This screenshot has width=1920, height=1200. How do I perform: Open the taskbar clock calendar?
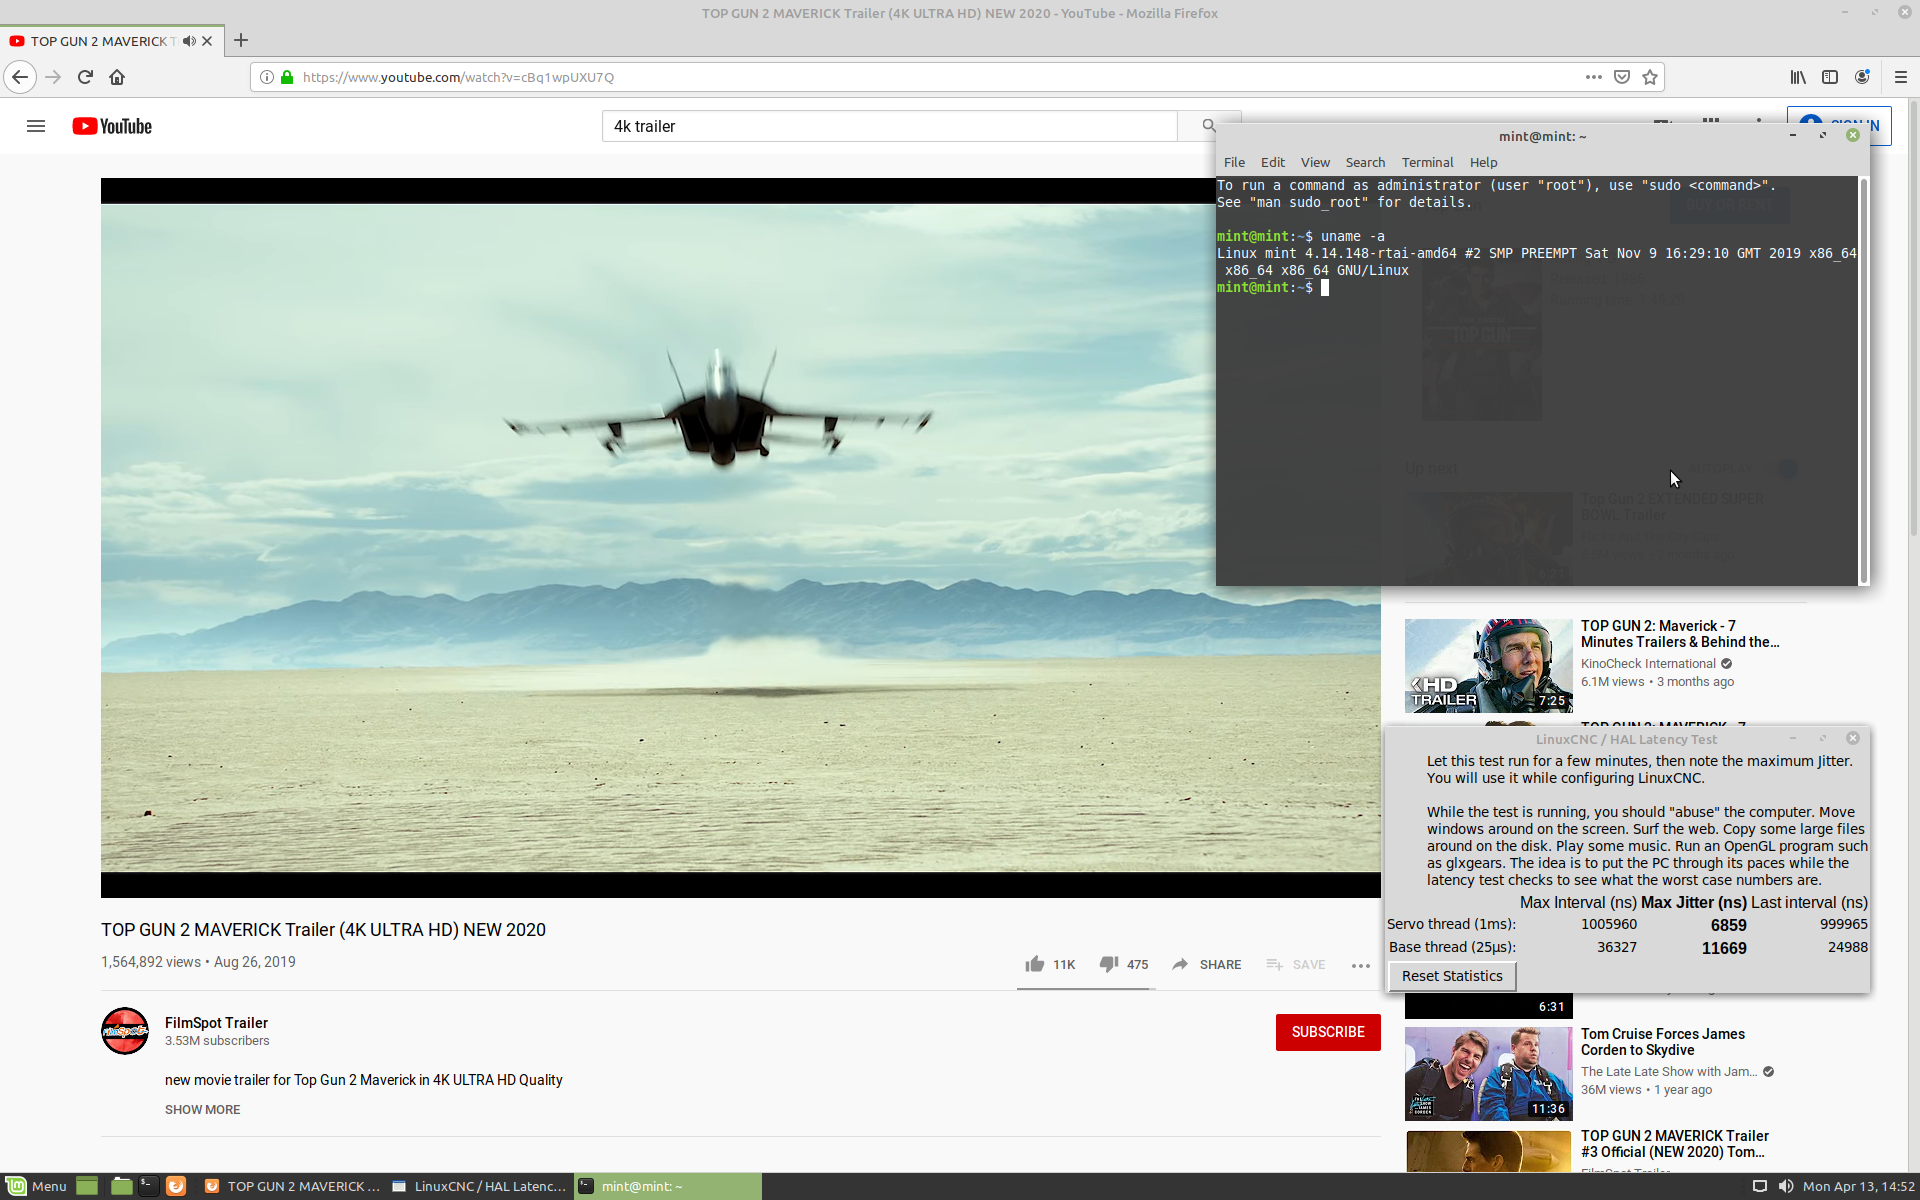[1858, 1186]
